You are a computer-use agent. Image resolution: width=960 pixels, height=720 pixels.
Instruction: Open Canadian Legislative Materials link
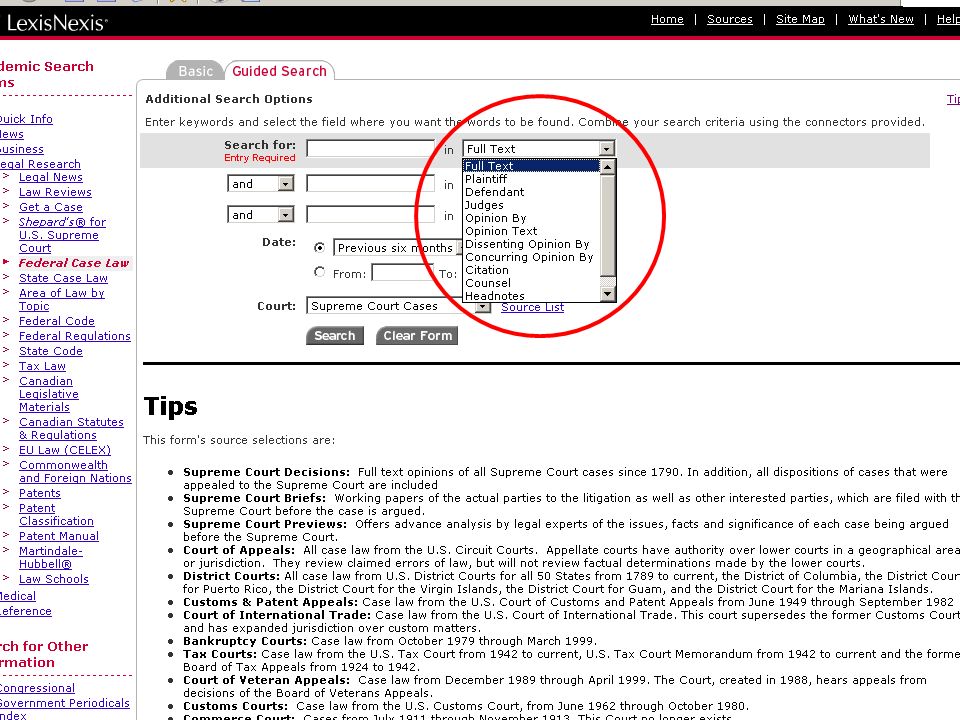pos(48,394)
